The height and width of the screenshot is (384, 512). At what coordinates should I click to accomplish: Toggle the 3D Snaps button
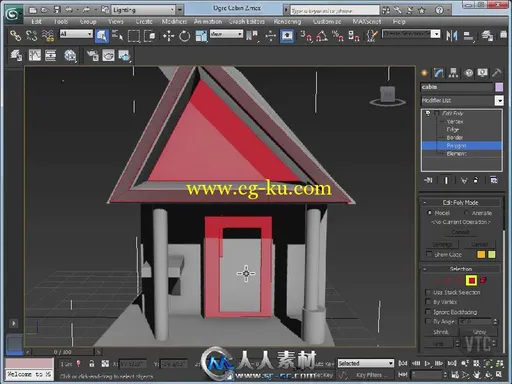pos(306,36)
